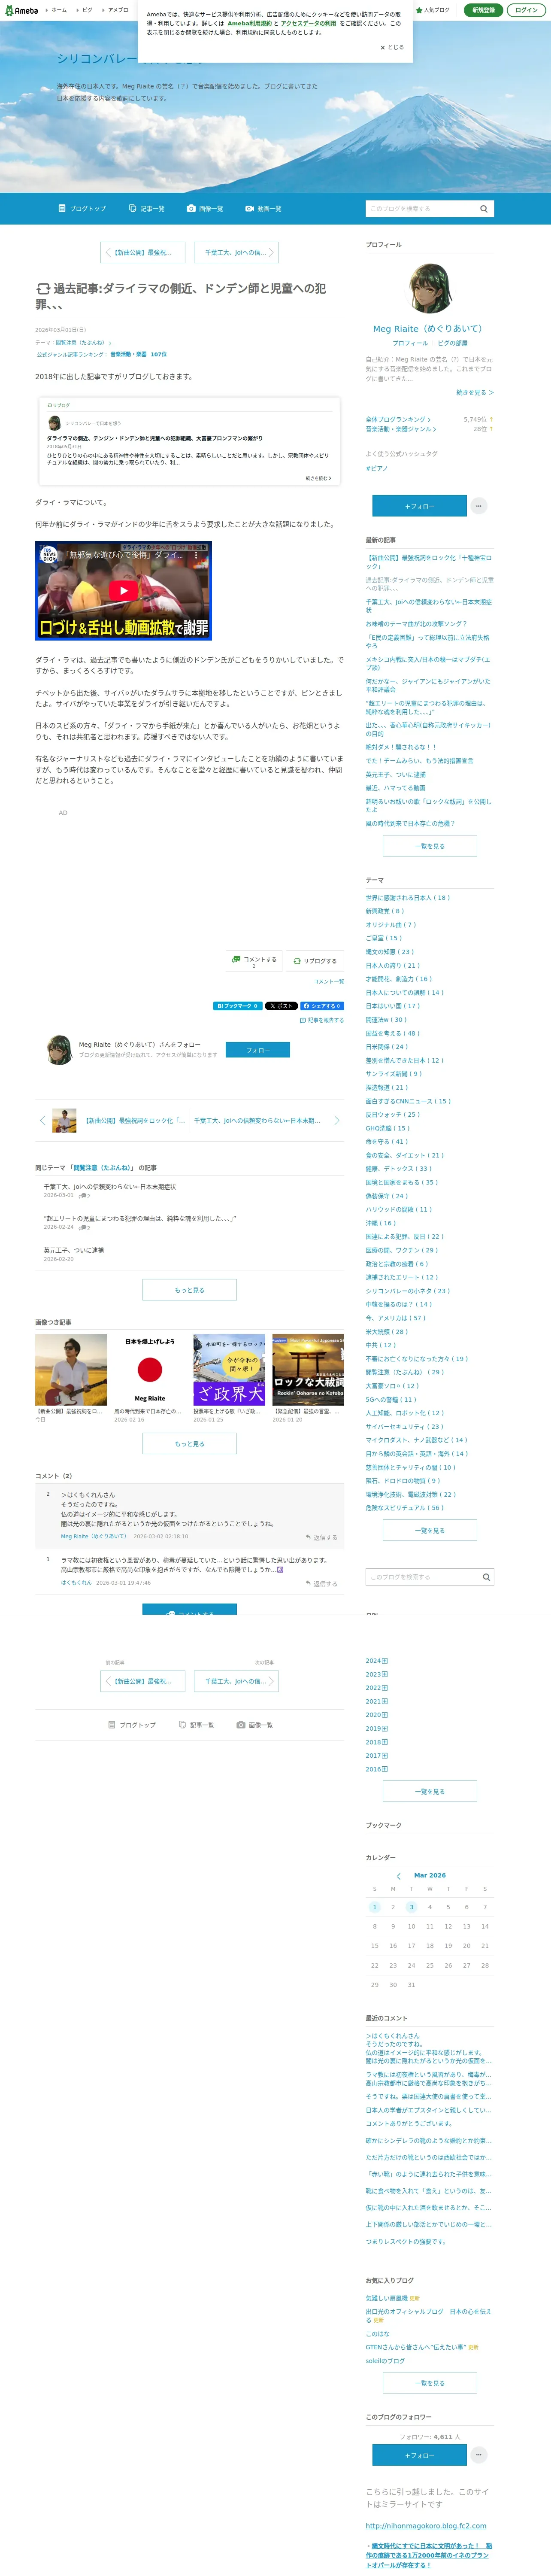The image size is (551, 2576).
Task: Open 続きを読む in the reblog card
Action: 318,478
